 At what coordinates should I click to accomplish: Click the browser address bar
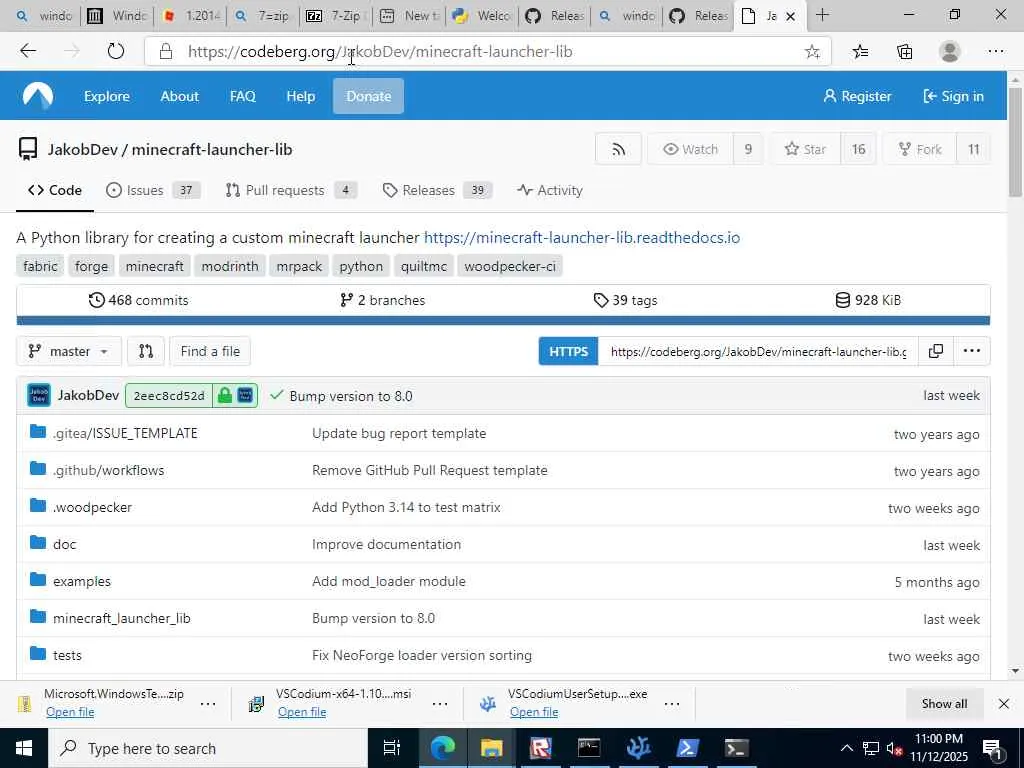coord(487,52)
